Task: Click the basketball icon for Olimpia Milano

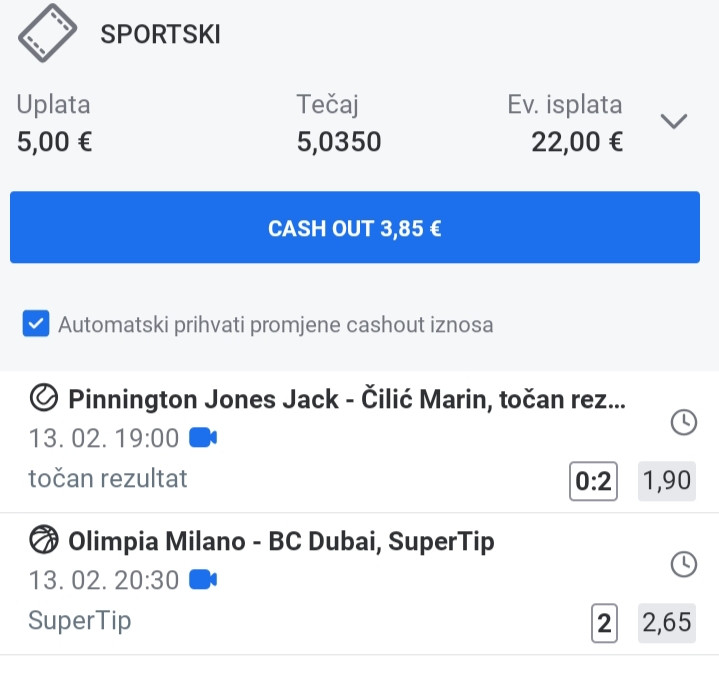Action: click(44, 540)
